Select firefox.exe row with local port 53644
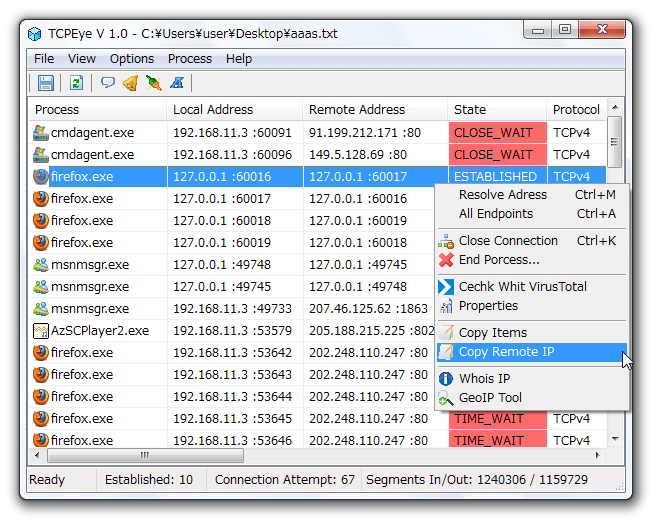Viewport: 656px width, 523px height. coord(232,397)
